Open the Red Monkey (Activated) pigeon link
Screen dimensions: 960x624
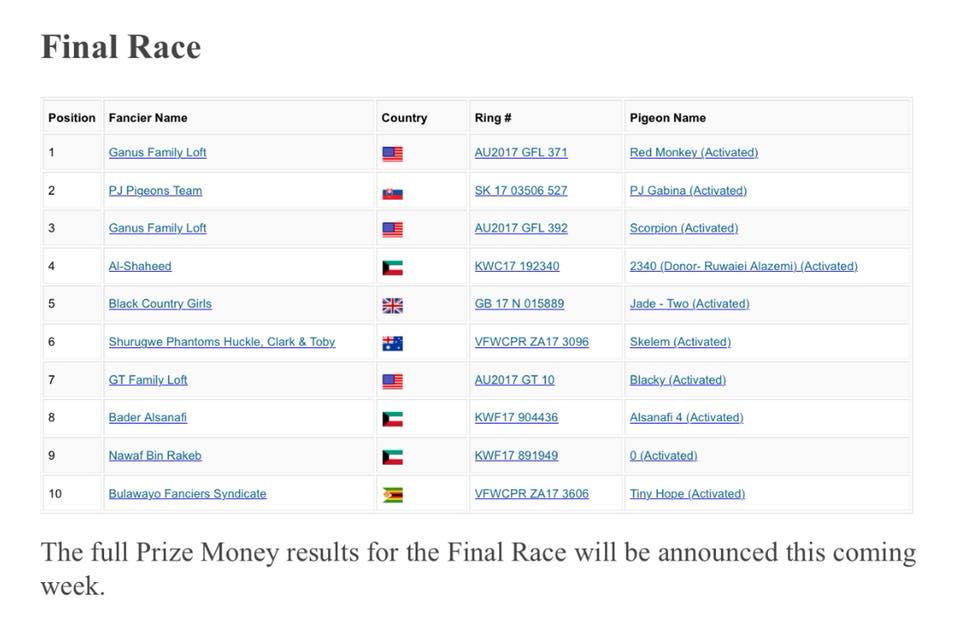coord(693,153)
